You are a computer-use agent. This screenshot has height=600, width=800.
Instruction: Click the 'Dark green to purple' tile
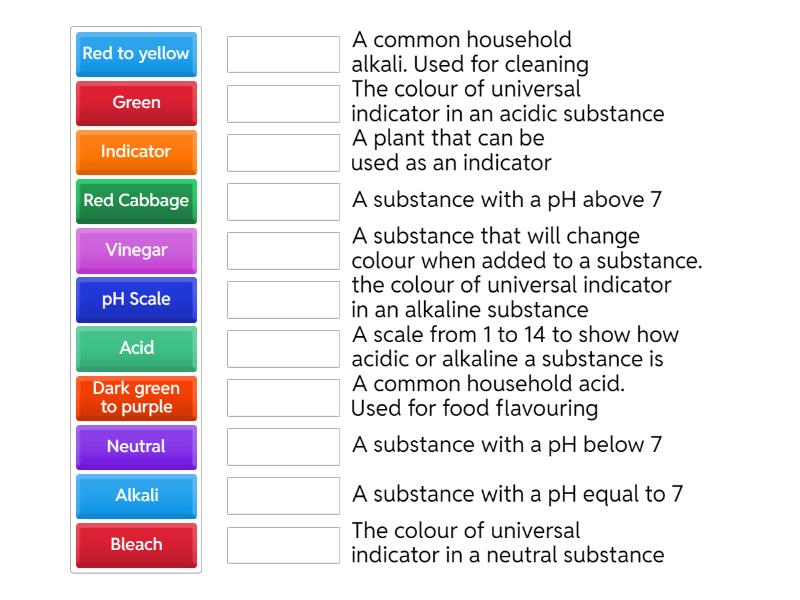tap(137, 397)
